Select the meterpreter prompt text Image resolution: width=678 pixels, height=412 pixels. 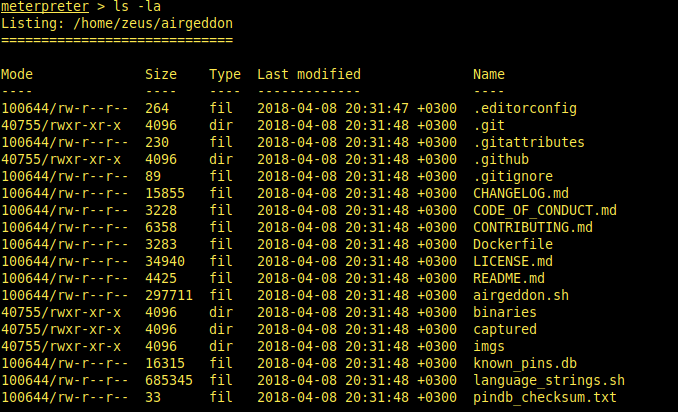[45, 6]
